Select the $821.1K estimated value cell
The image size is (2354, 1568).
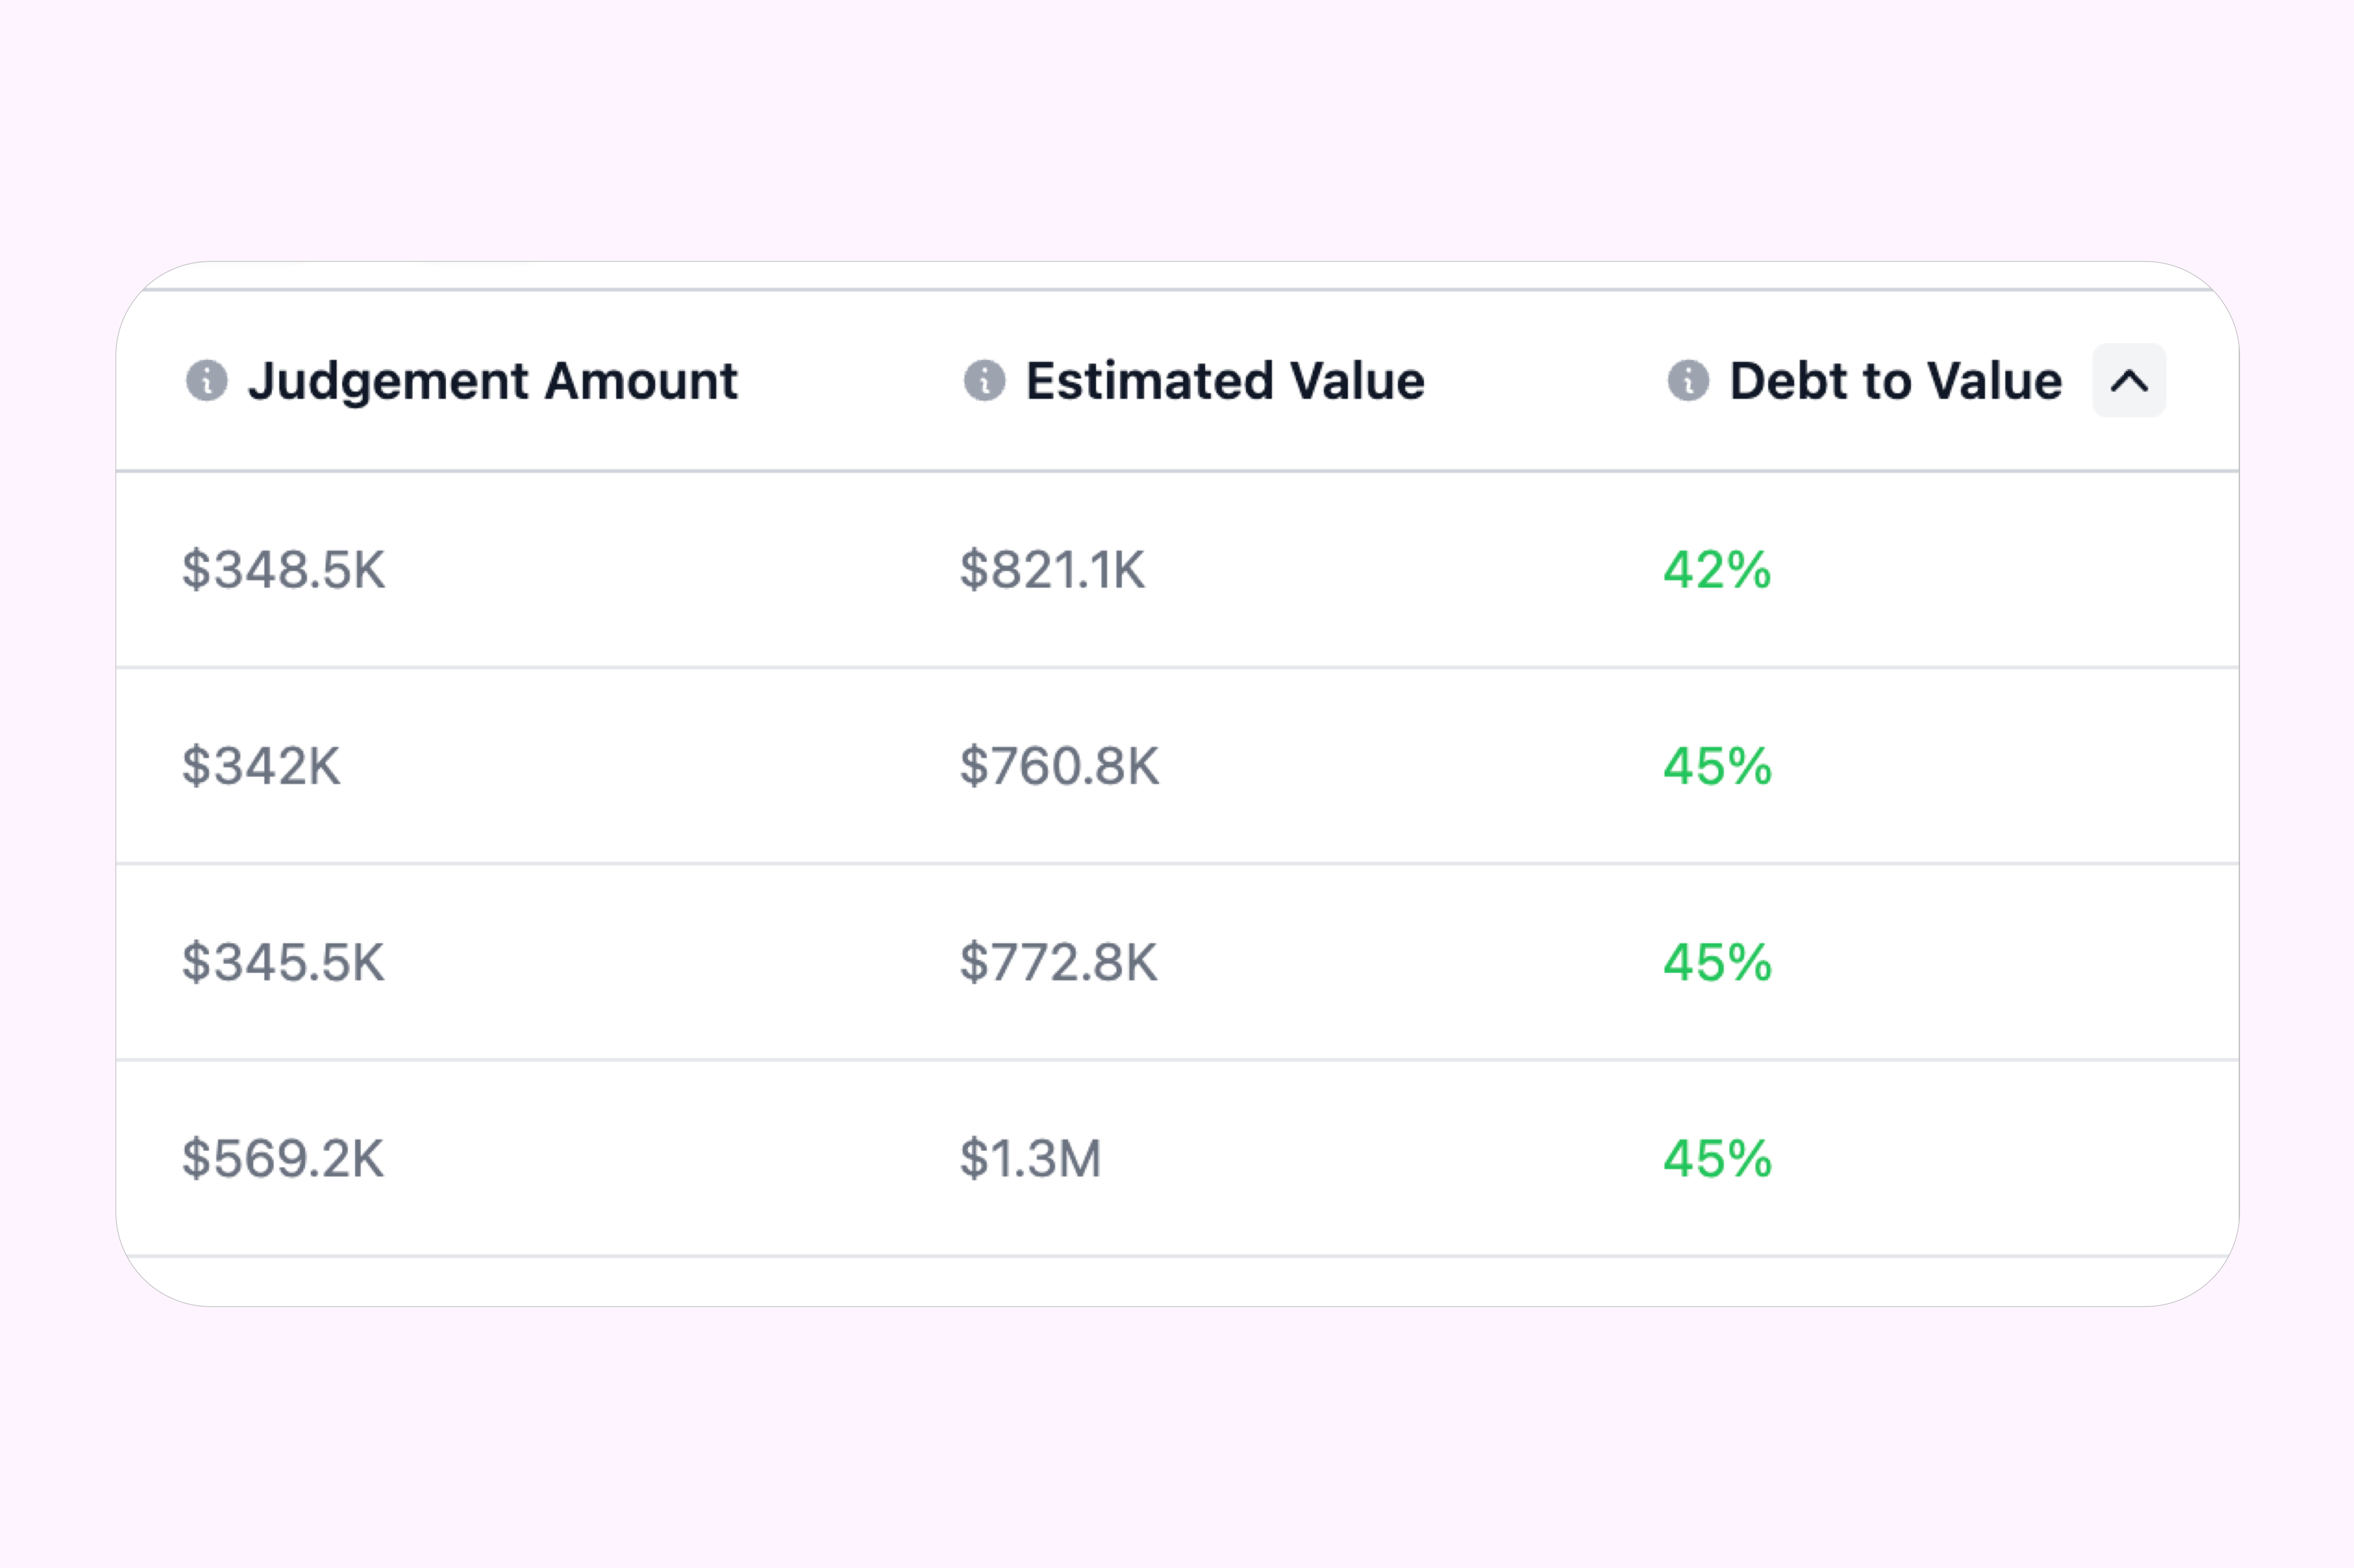tap(1052, 570)
